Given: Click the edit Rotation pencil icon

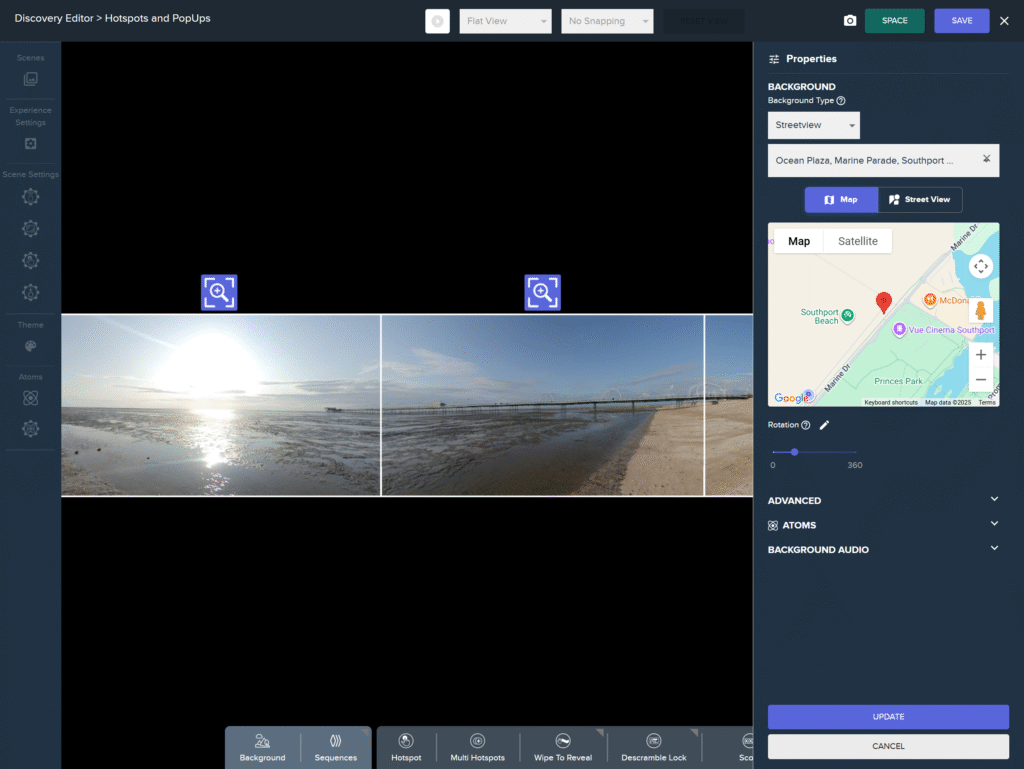Looking at the screenshot, I should coord(825,425).
